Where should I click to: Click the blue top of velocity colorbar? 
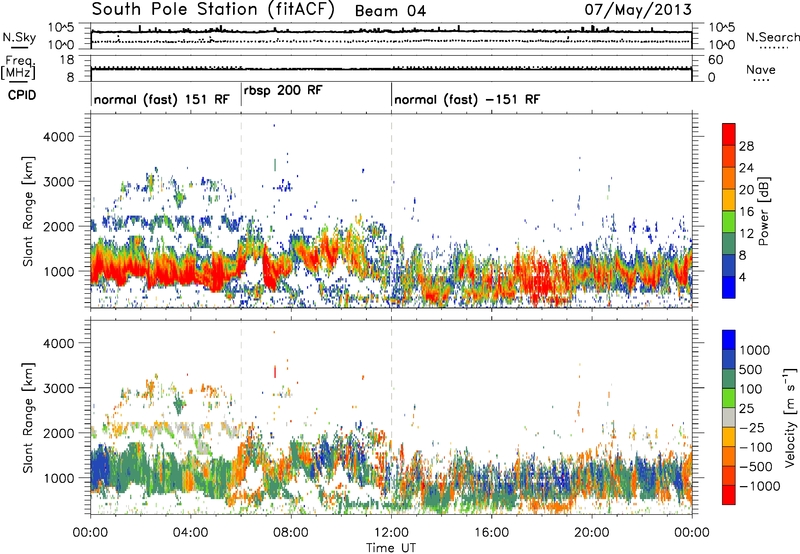[x=729, y=340]
